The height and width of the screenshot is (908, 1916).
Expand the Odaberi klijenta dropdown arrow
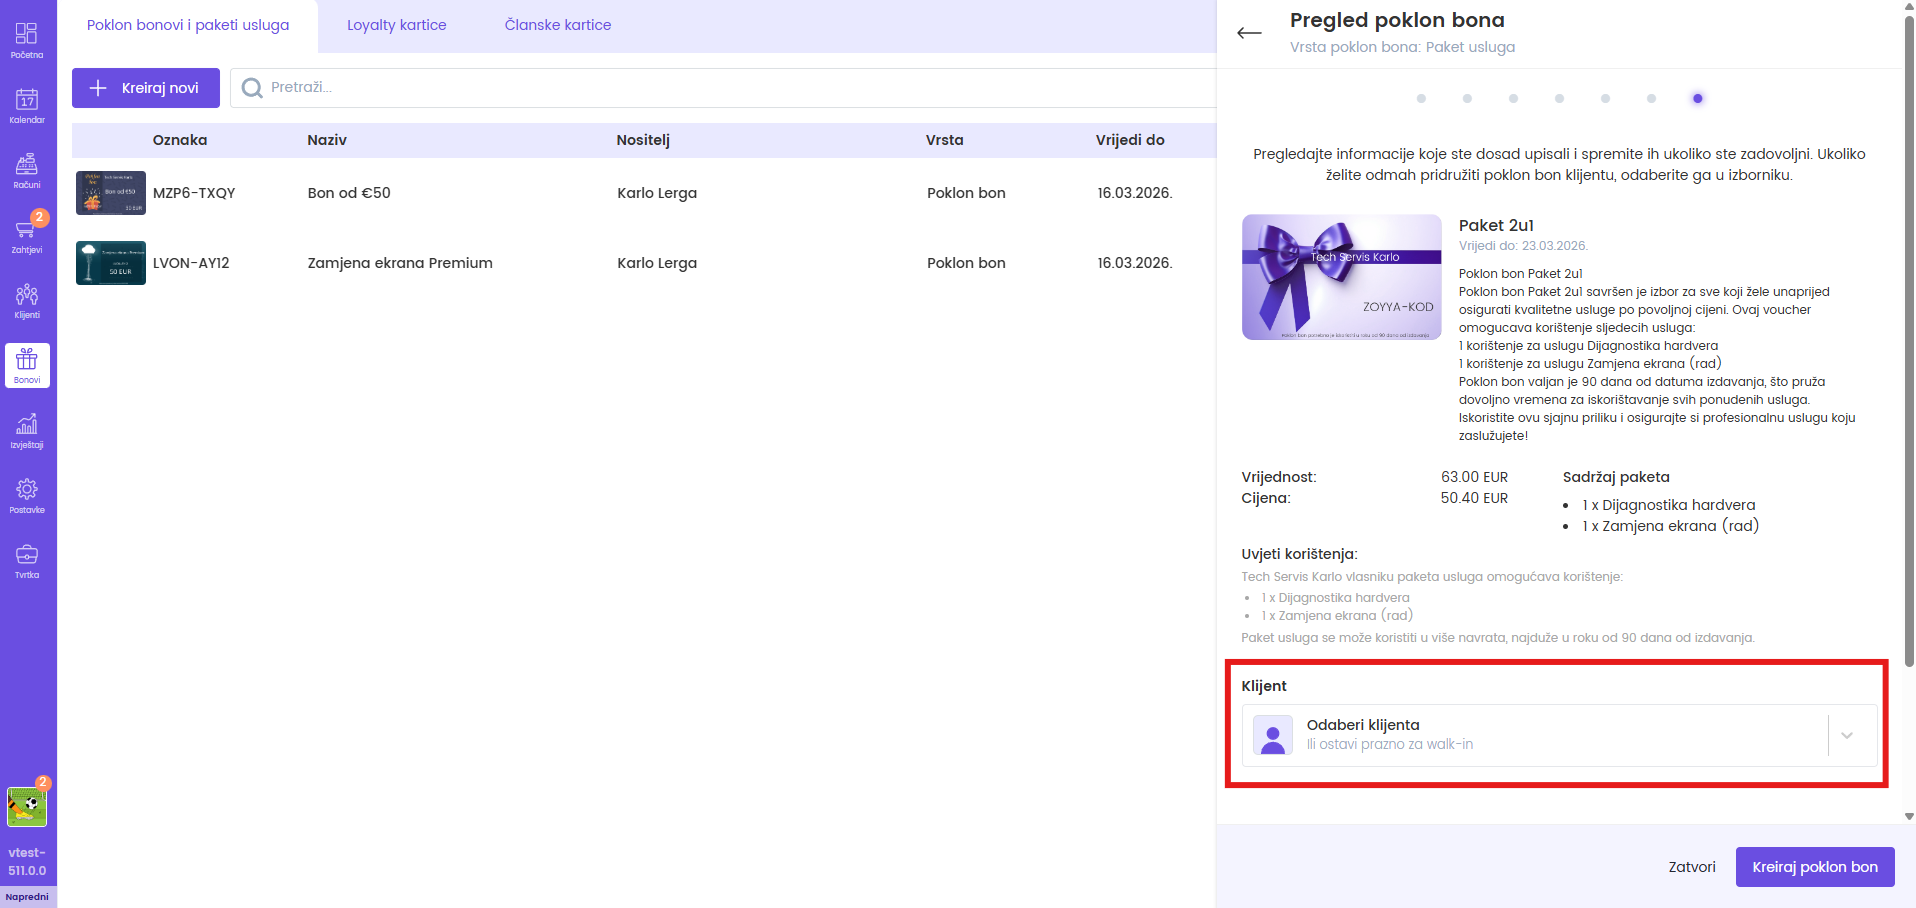pos(1847,735)
